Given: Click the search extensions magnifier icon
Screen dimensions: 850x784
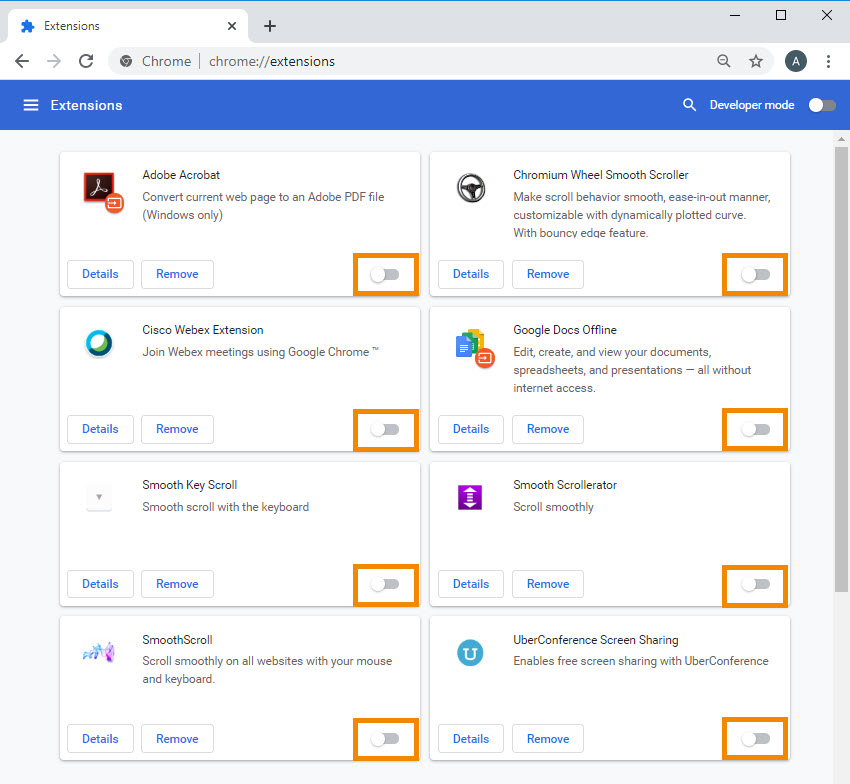Looking at the screenshot, I should click(x=689, y=105).
